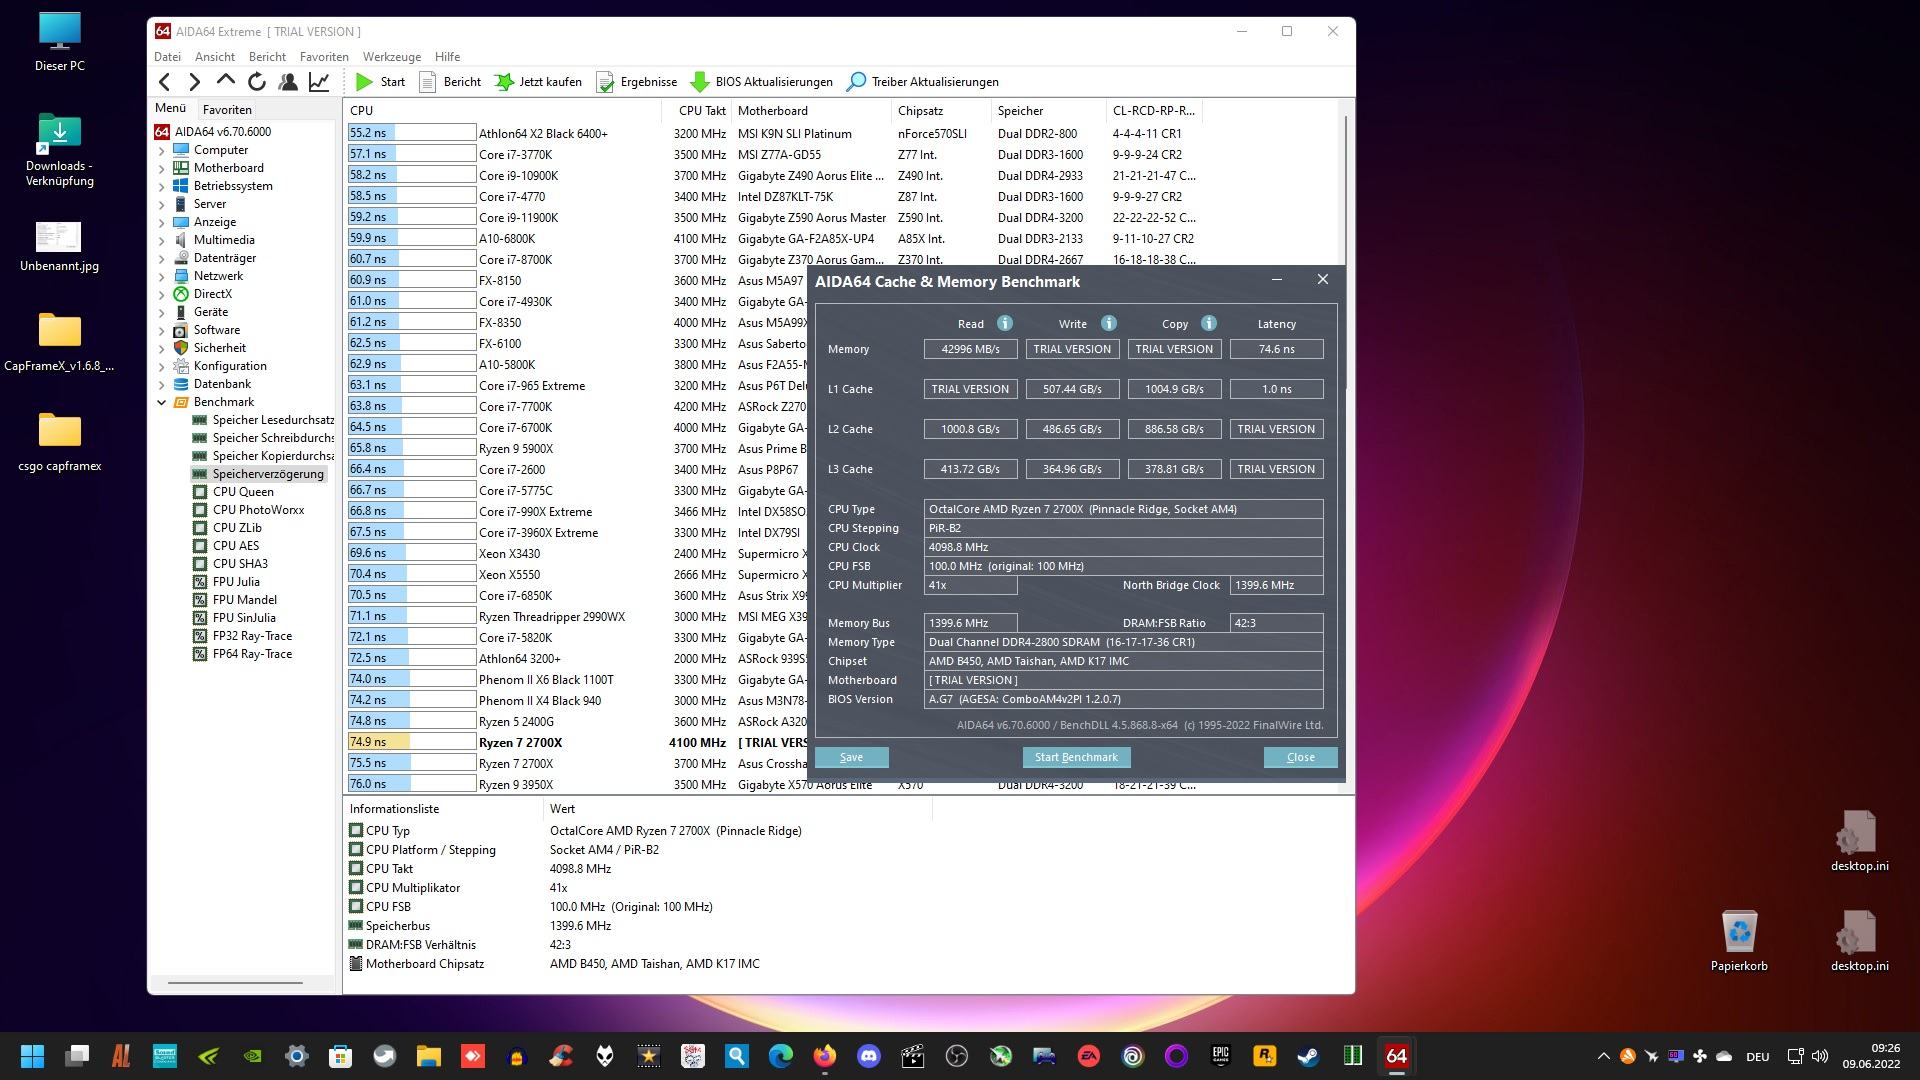Click BIOS Aktualisierungen download arrow icon
1920x1080 pixels.
pos(700,82)
